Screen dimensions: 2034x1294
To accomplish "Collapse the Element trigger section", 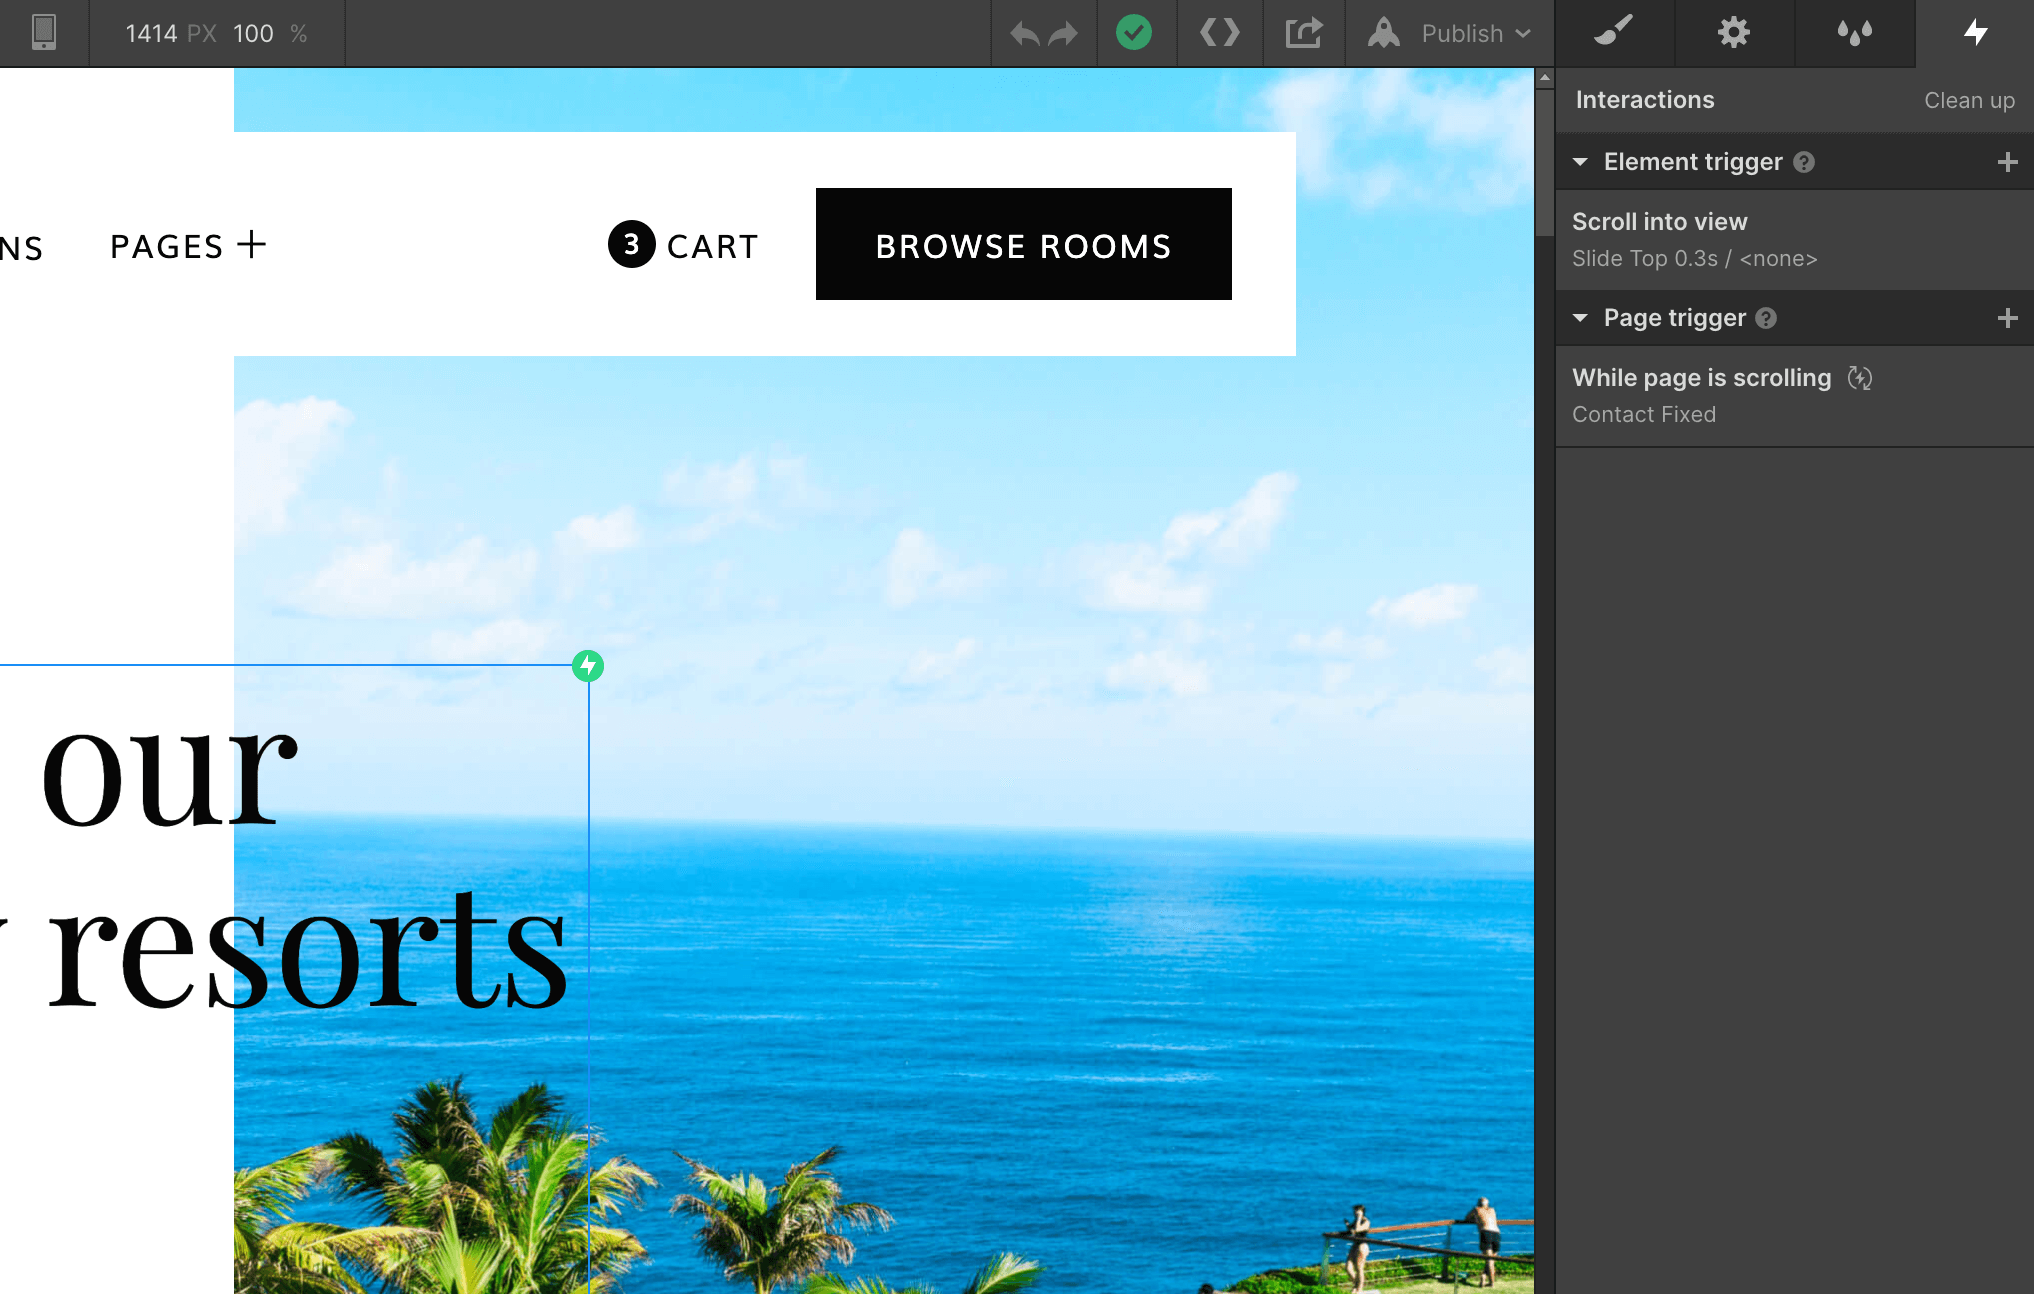I will [x=1581, y=161].
